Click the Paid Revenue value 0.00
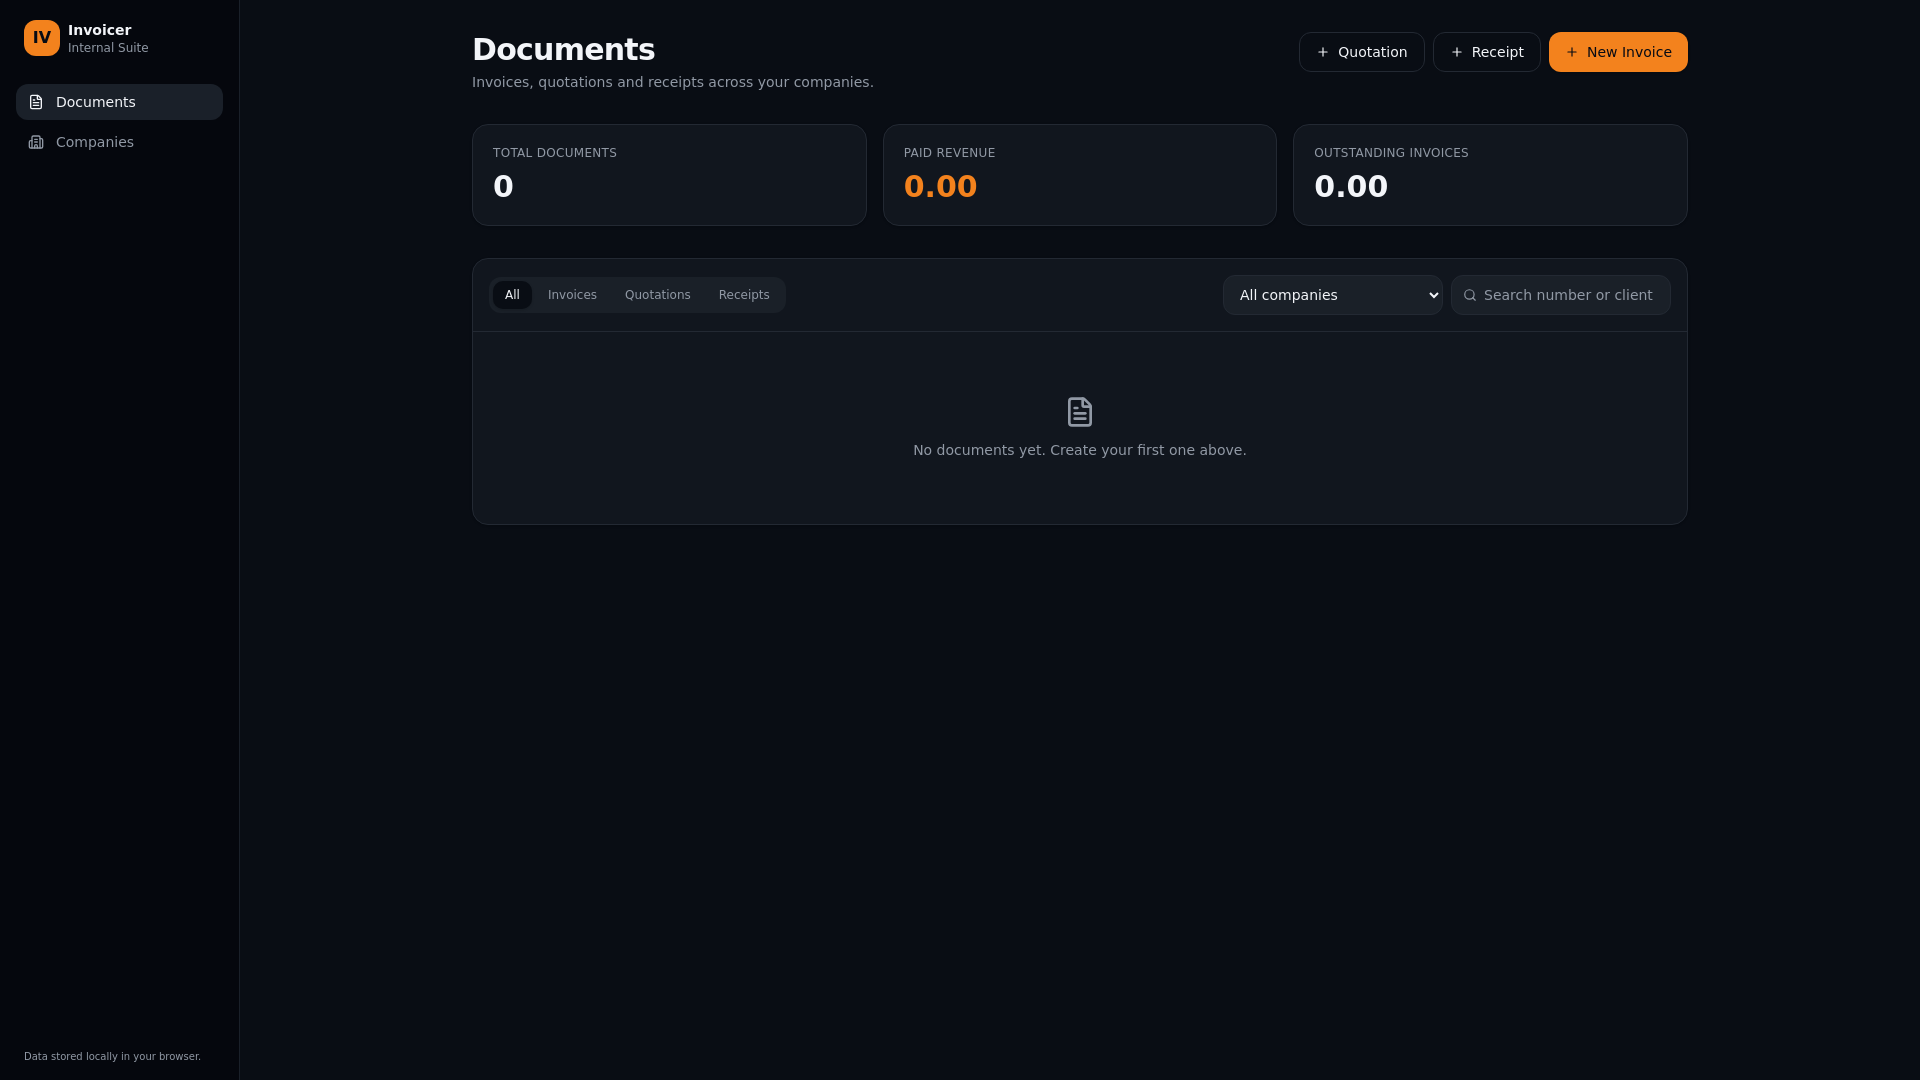The height and width of the screenshot is (1080, 1920). [940, 186]
